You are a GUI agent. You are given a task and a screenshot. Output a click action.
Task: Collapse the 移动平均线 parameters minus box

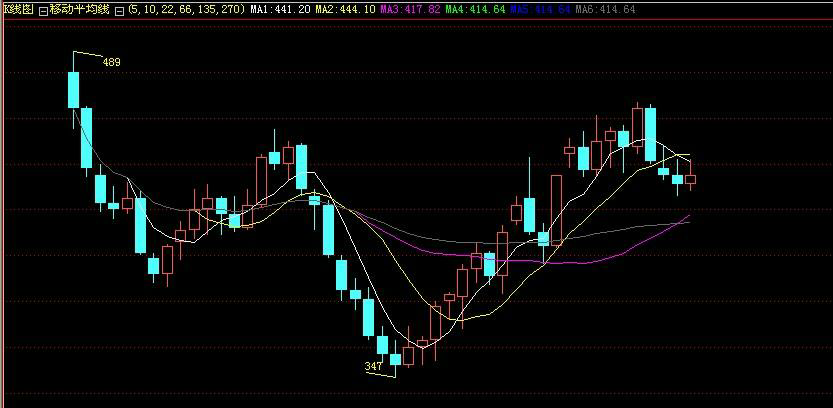click(120, 10)
